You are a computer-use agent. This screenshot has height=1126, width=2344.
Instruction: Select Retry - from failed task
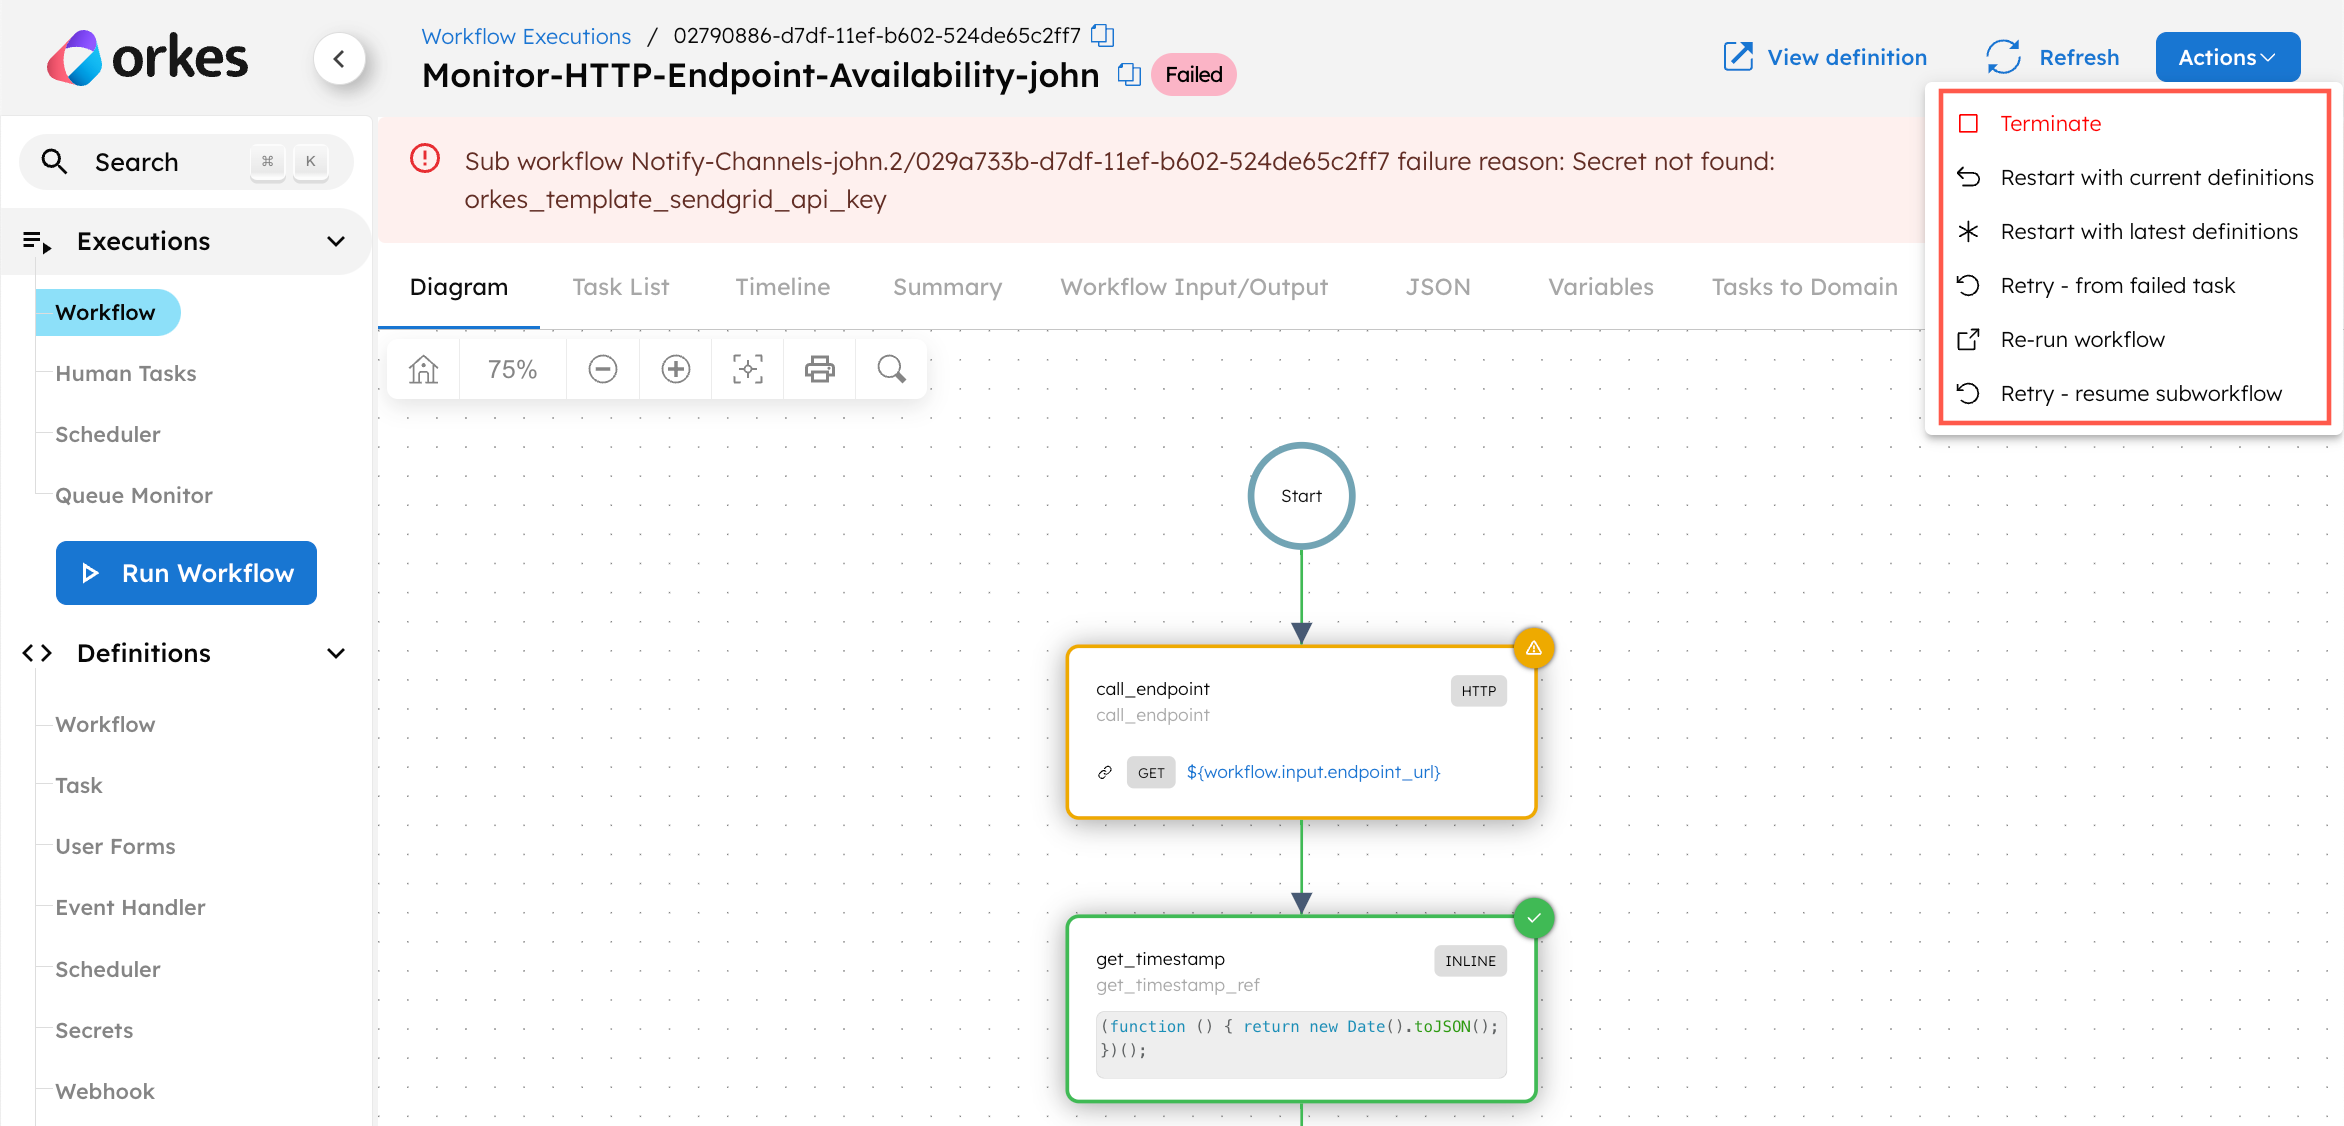point(2135,286)
